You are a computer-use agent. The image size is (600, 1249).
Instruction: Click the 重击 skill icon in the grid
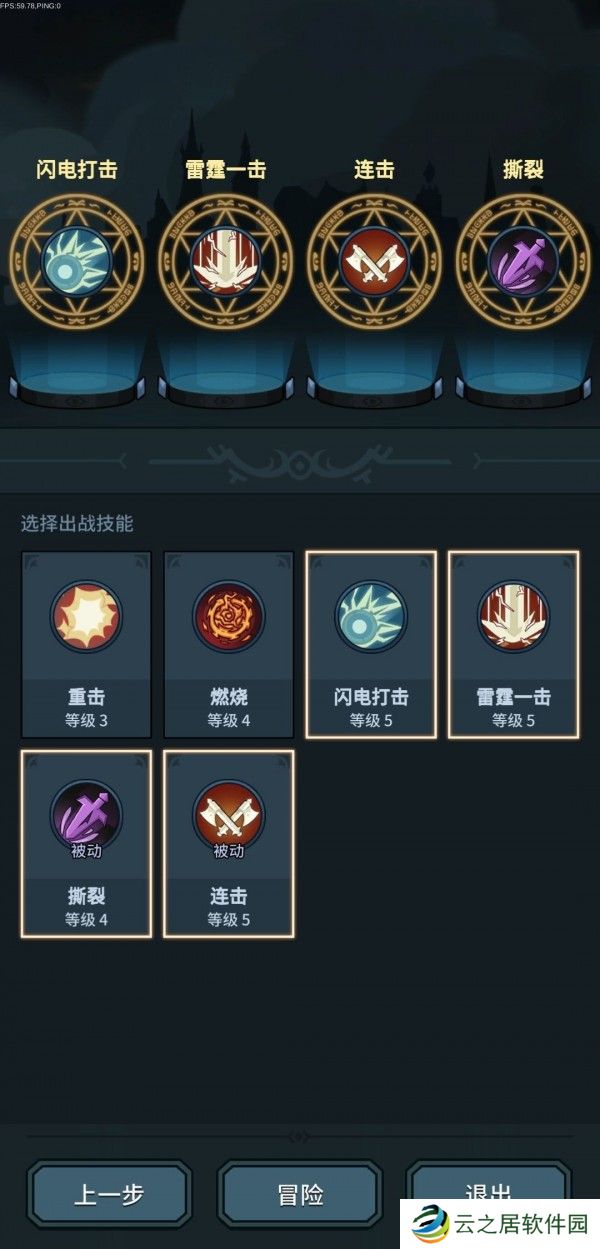[x=86, y=617]
